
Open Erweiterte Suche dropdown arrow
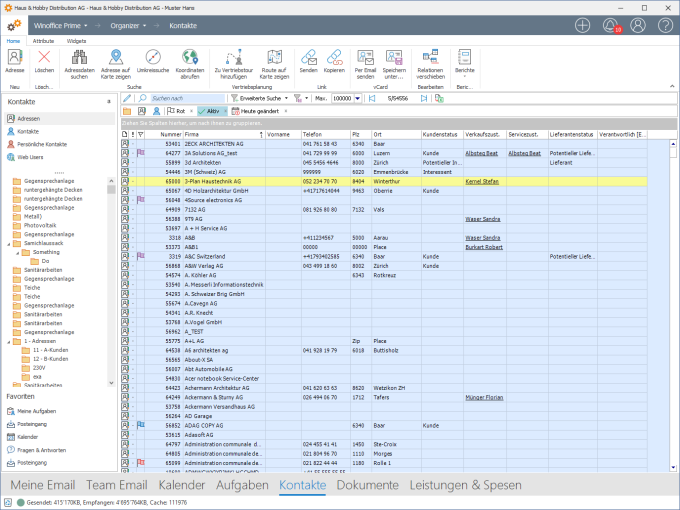pos(287,98)
